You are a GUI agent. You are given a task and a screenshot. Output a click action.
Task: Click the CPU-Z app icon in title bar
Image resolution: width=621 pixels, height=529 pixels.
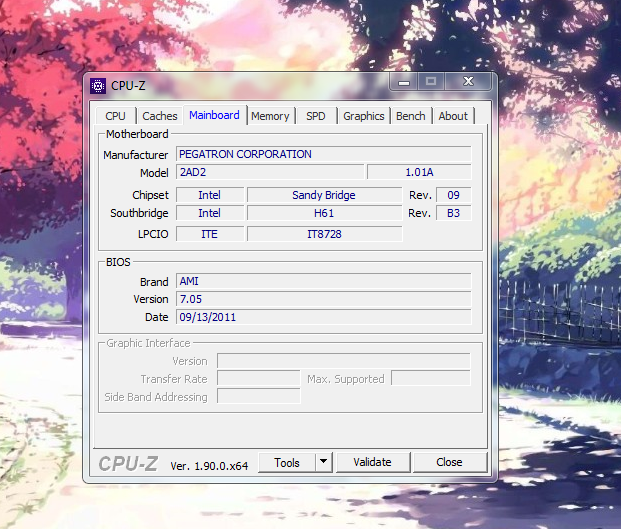tap(98, 86)
